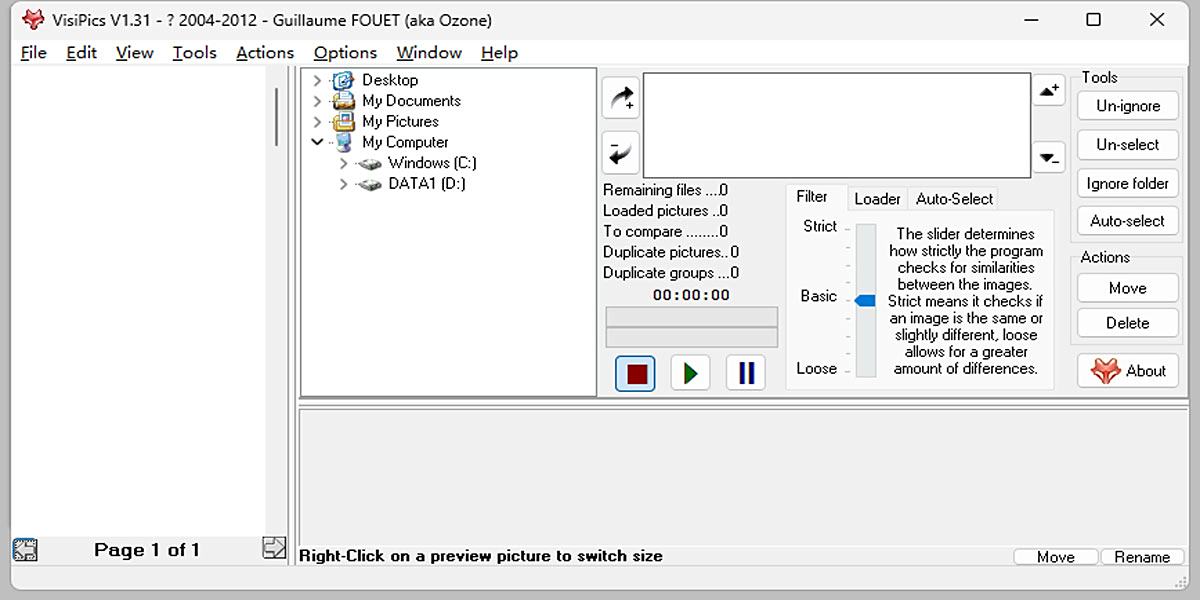Click the bottom-right page corner icon
The image size is (1200, 600).
click(273, 548)
